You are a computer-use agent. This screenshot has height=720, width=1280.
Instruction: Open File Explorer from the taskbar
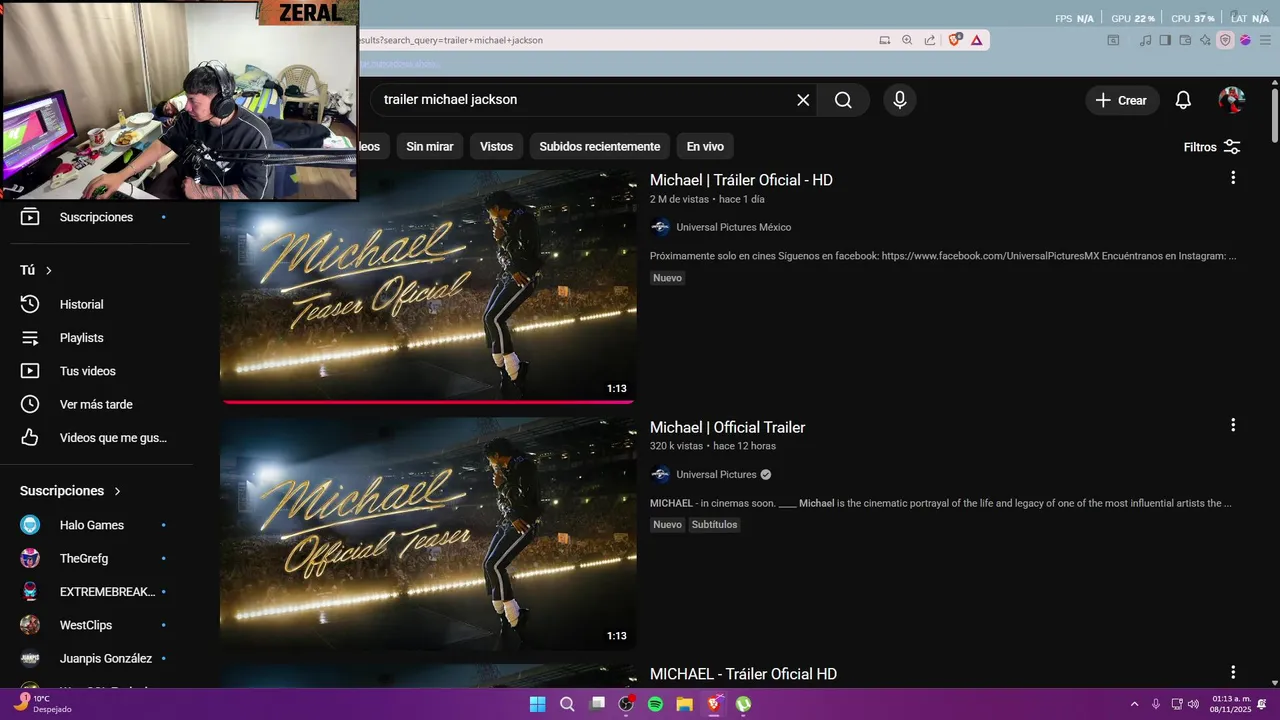tap(685, 704)
